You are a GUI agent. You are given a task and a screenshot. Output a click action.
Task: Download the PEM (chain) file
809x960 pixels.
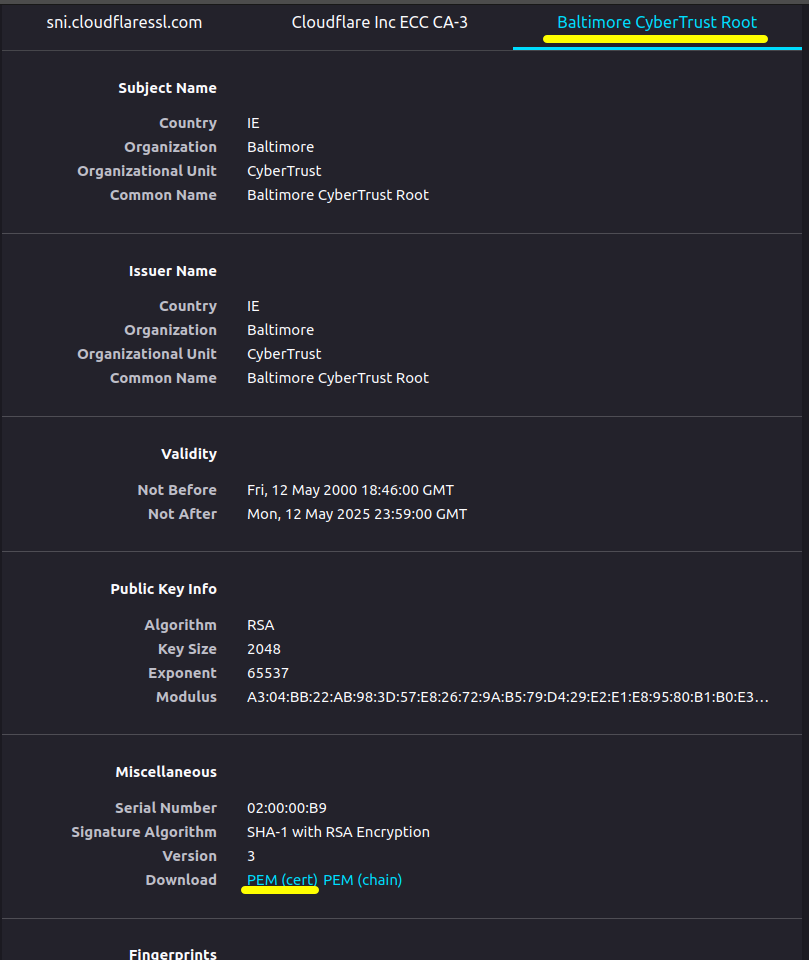point(363,880)
